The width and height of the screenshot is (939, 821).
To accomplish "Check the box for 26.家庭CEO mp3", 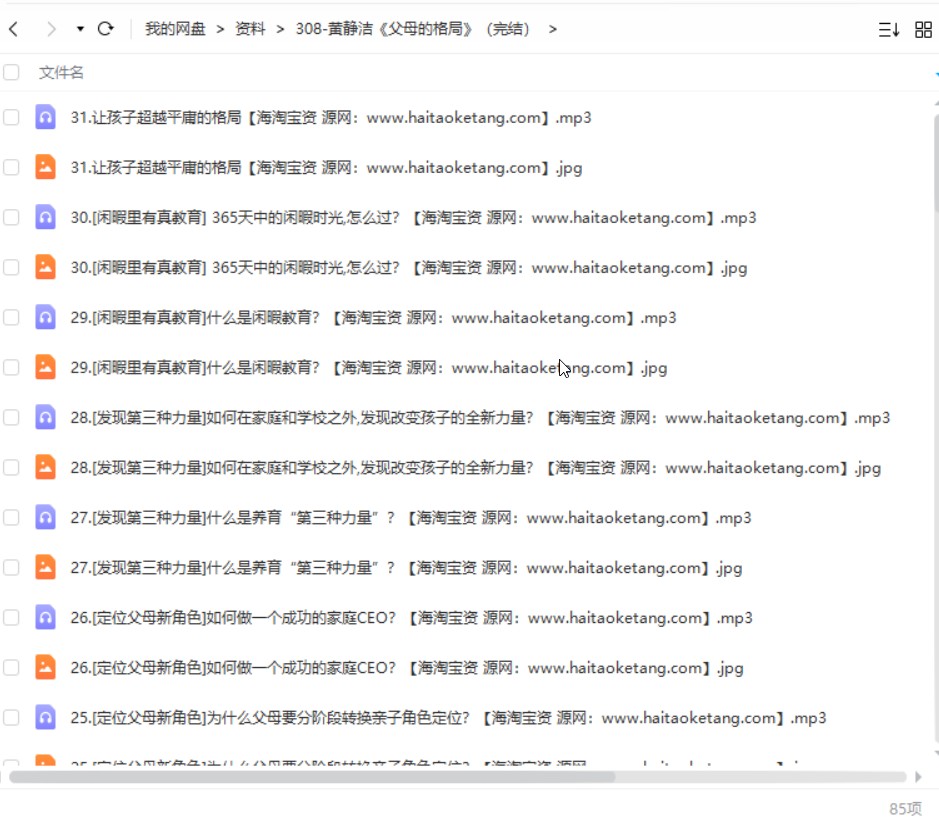I will [x=11, y=617].
